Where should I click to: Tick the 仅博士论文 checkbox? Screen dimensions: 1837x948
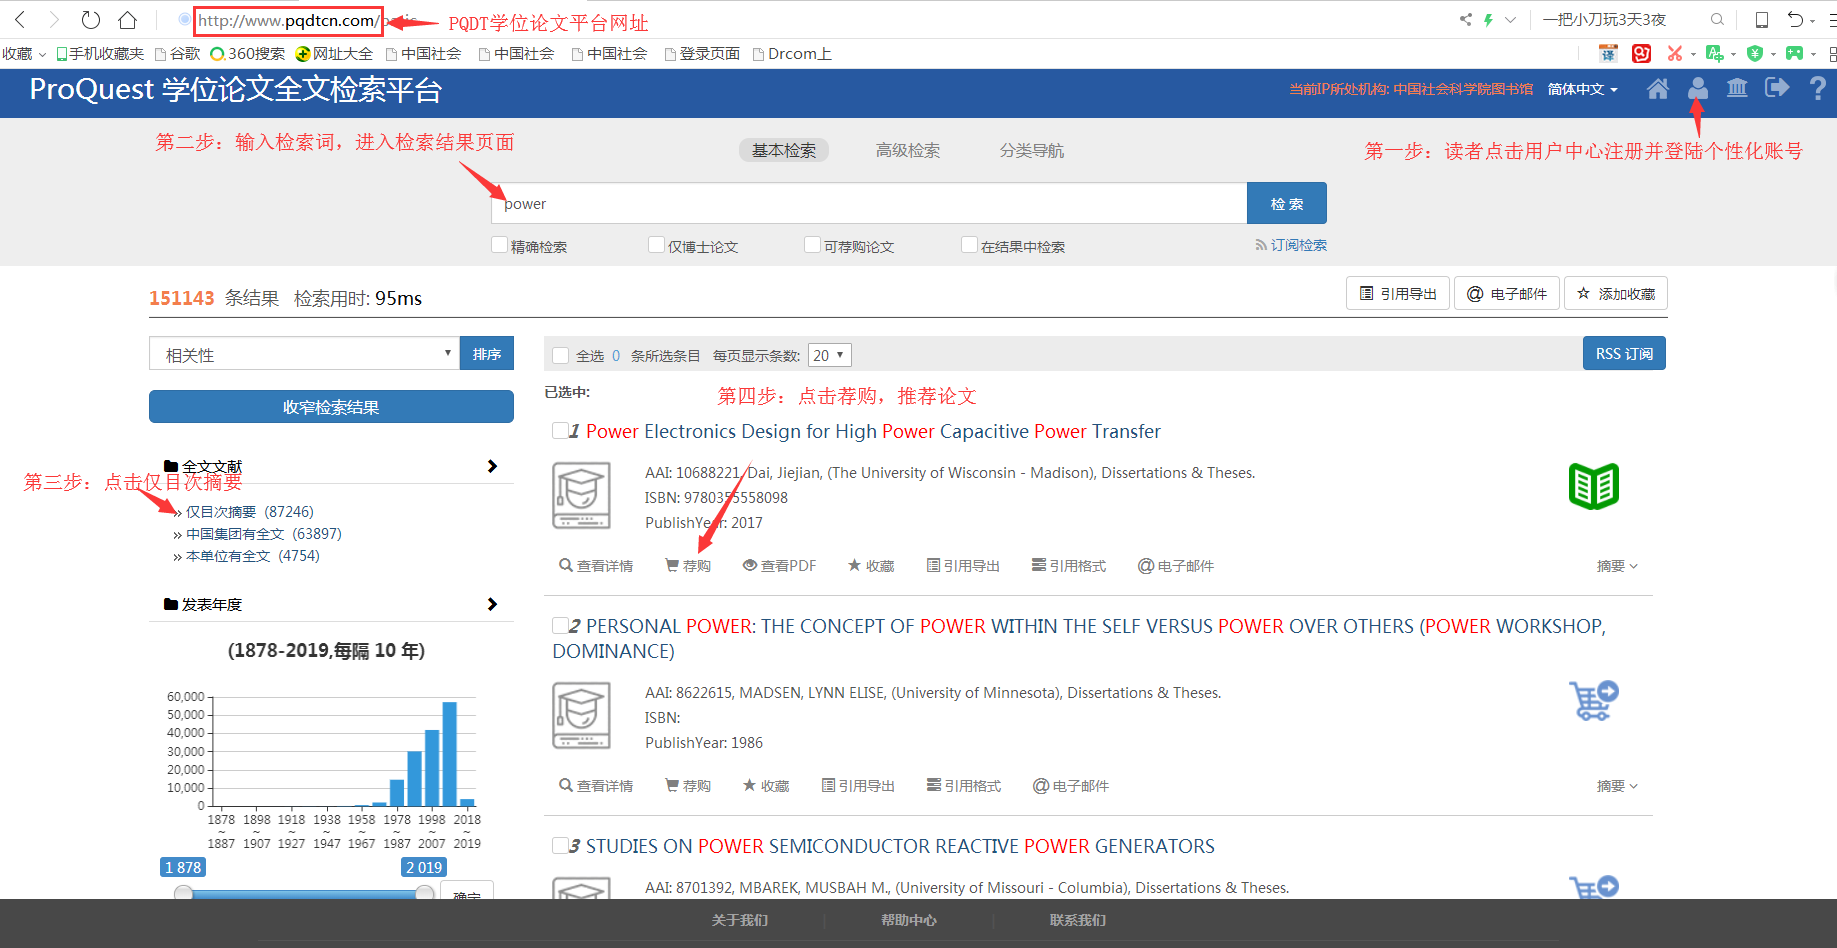click(x=657, y=245)
